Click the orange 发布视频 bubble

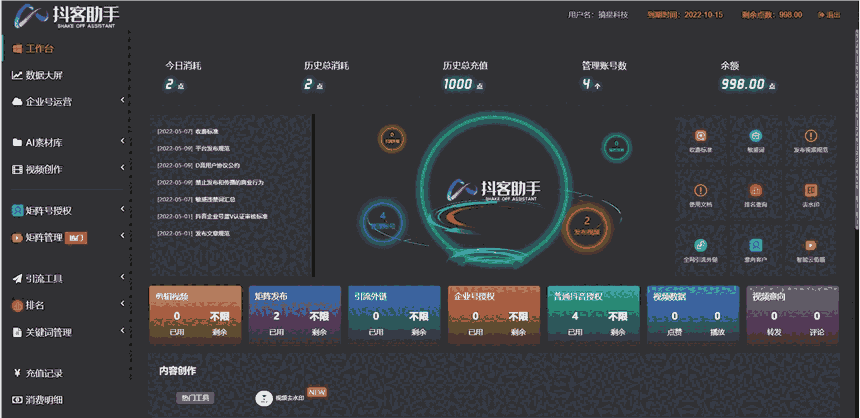(587, 224)
